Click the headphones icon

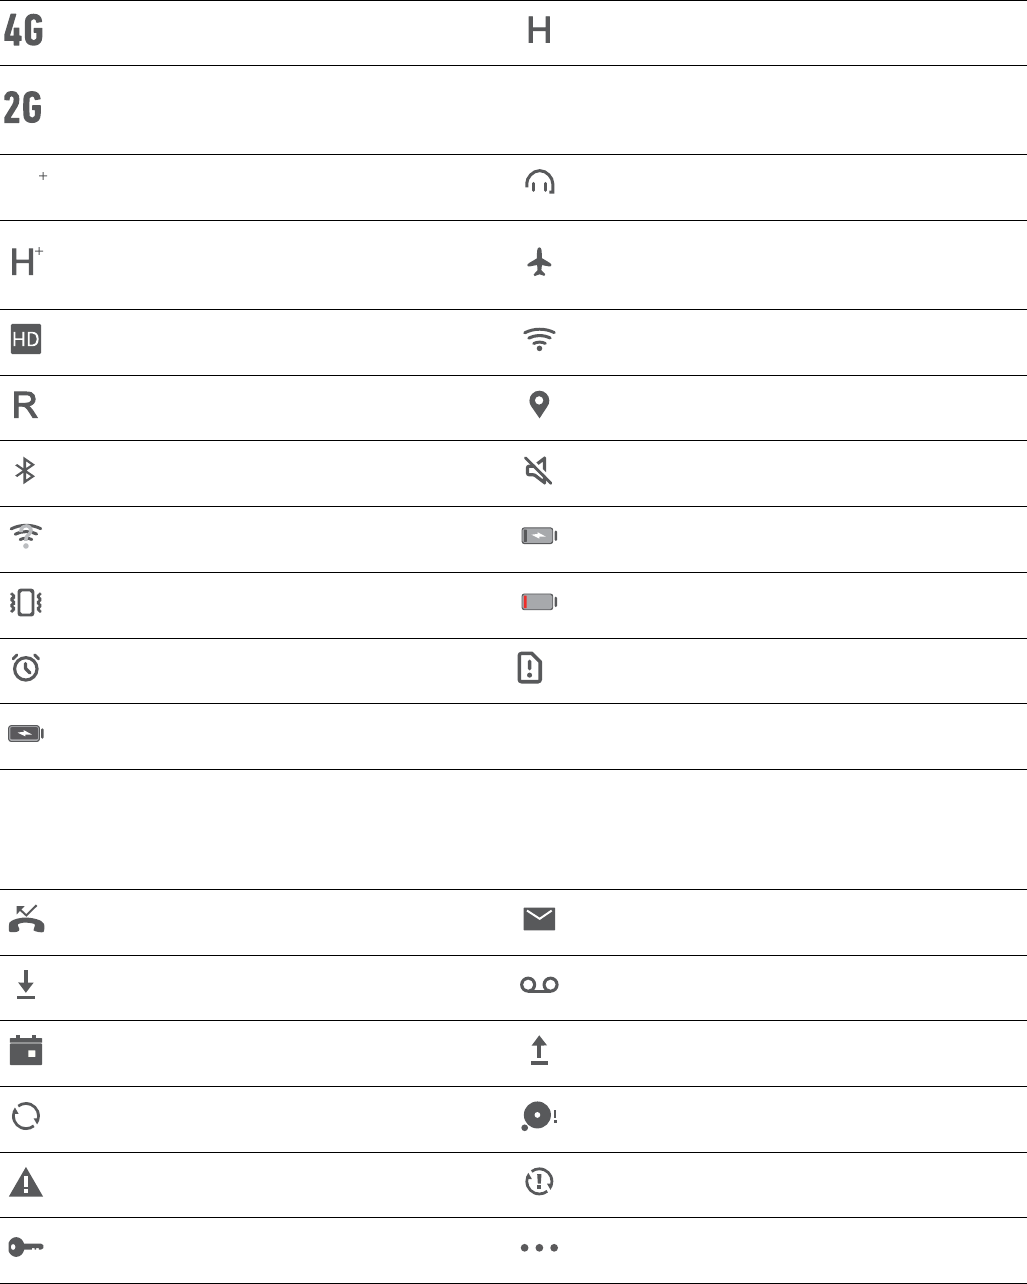[540, 182]
